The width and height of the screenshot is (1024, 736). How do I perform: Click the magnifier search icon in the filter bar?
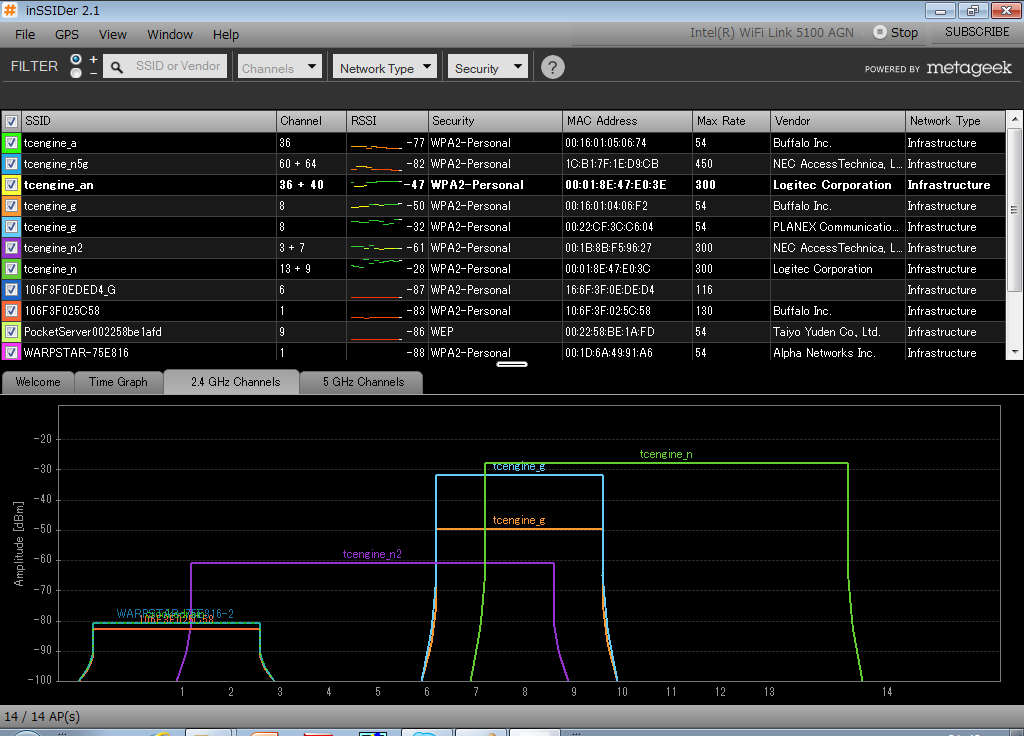coord(116,67)
